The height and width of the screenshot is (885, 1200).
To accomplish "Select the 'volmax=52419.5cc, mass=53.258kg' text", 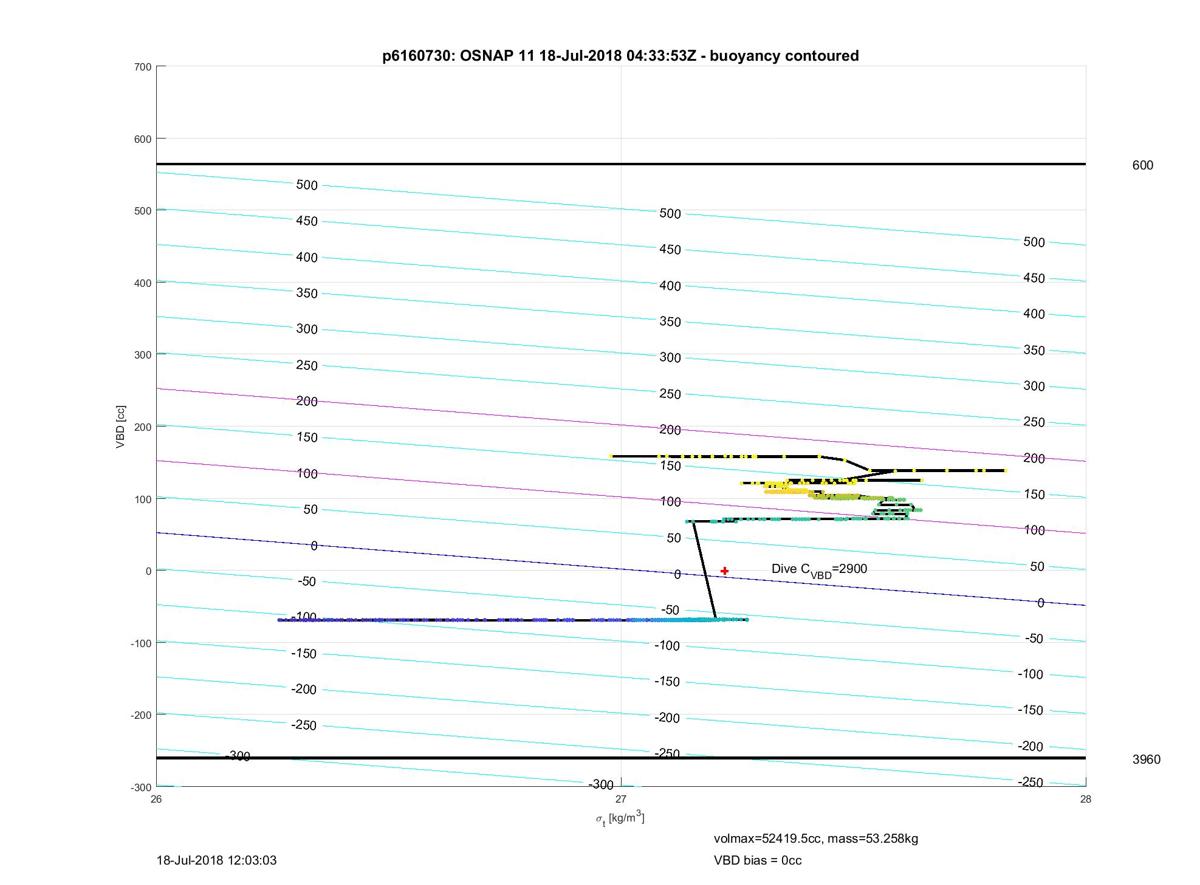I will [815, 838].
